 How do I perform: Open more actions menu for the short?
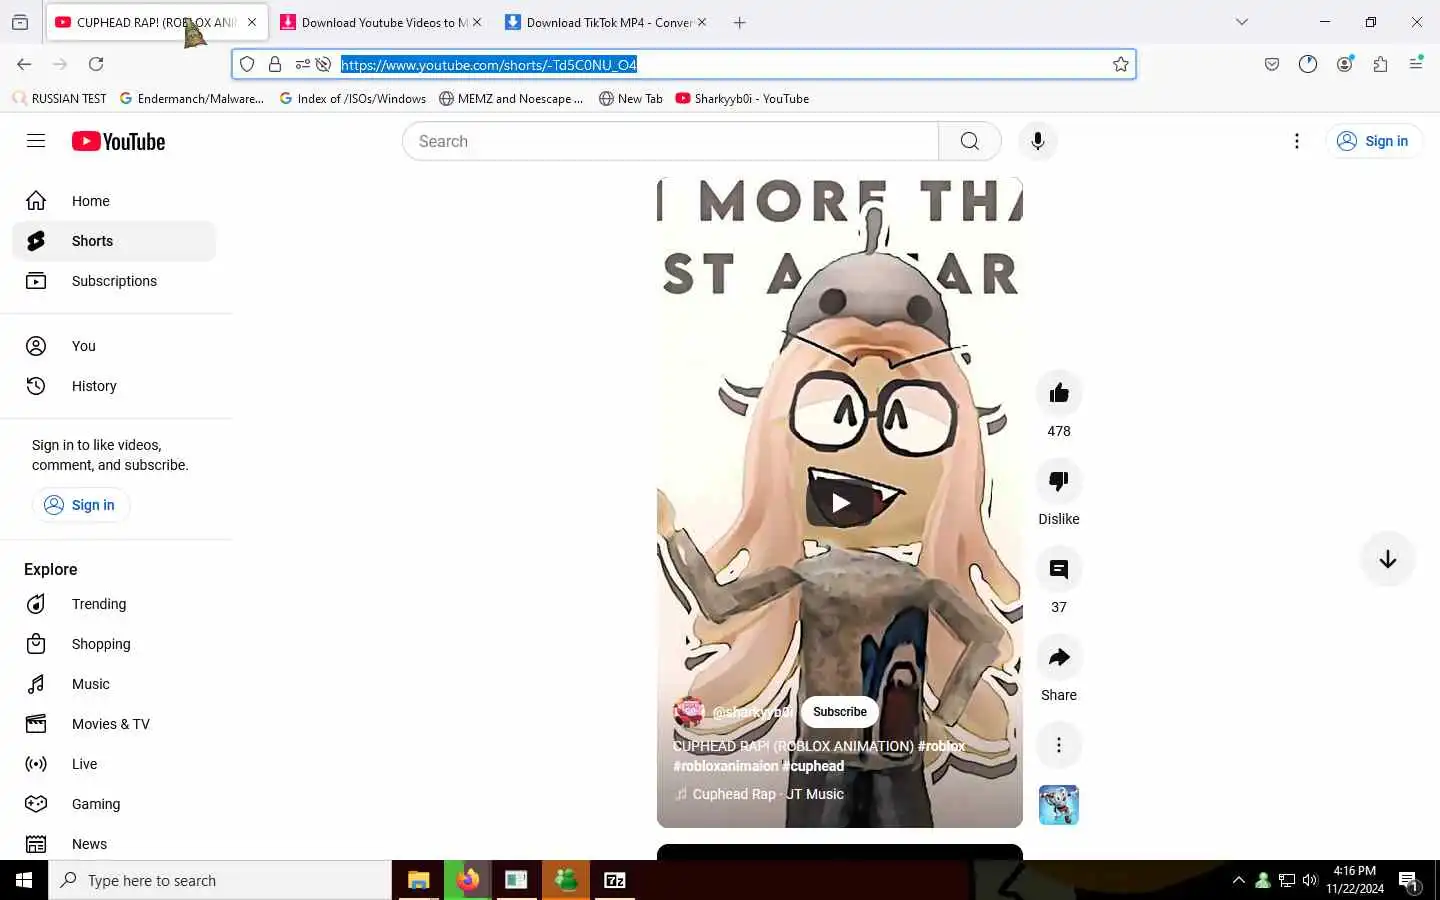(1059, 745)
